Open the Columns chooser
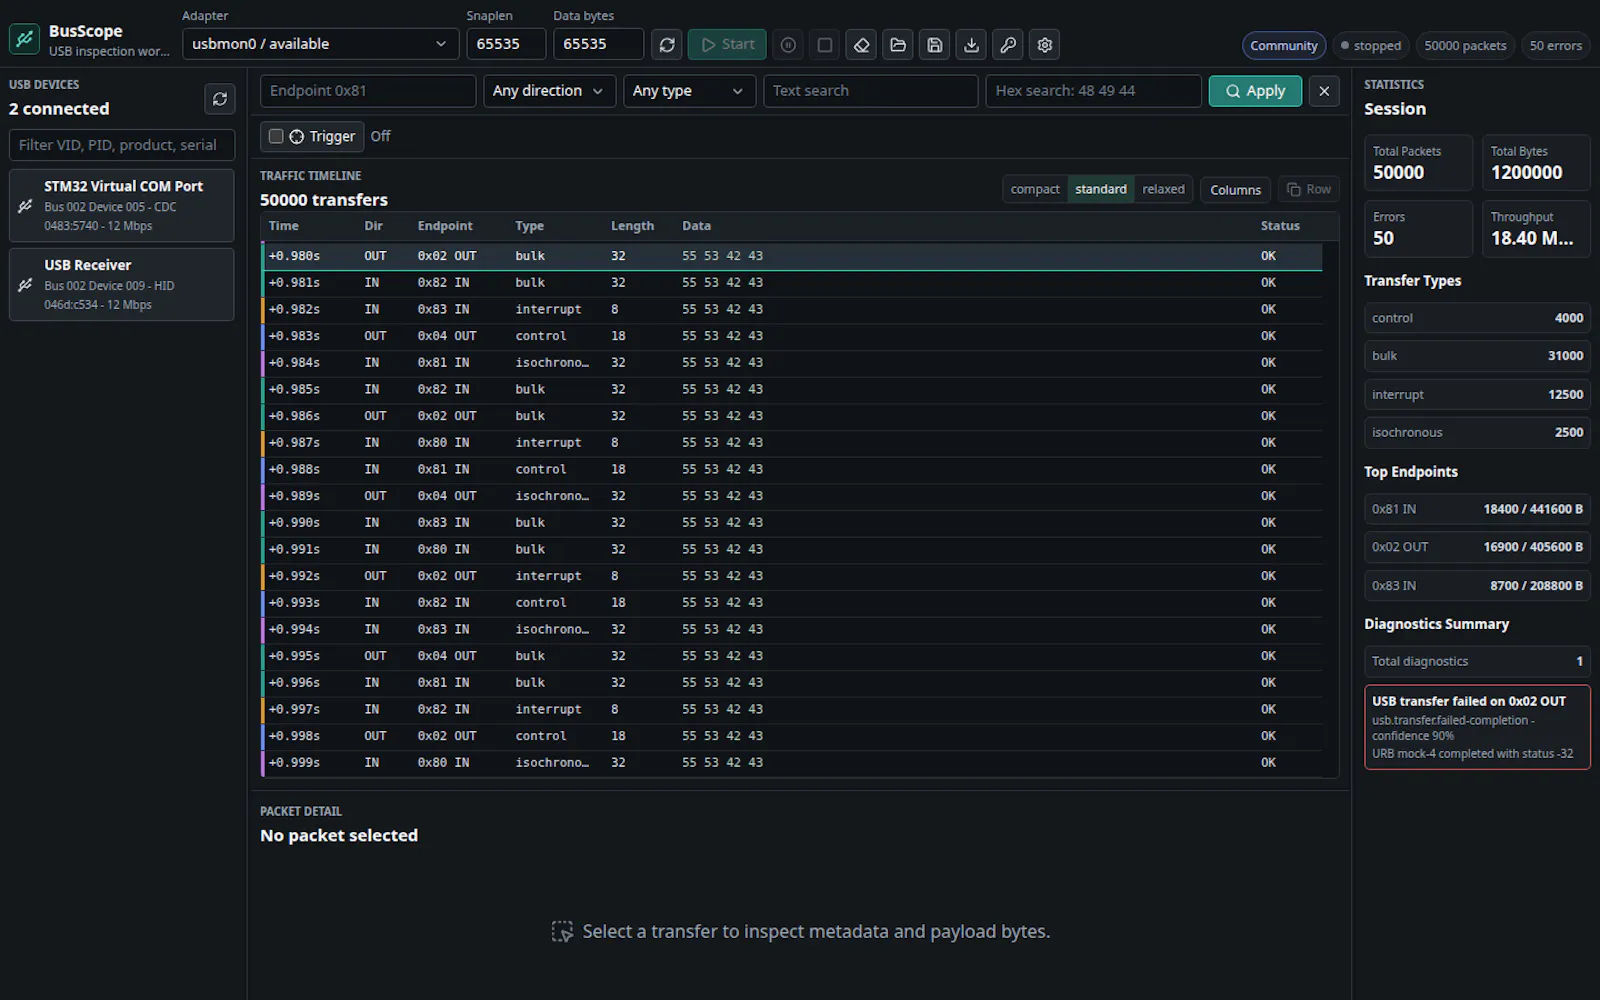The width and height of the screenshot is (1600, 1000). 1236,189
